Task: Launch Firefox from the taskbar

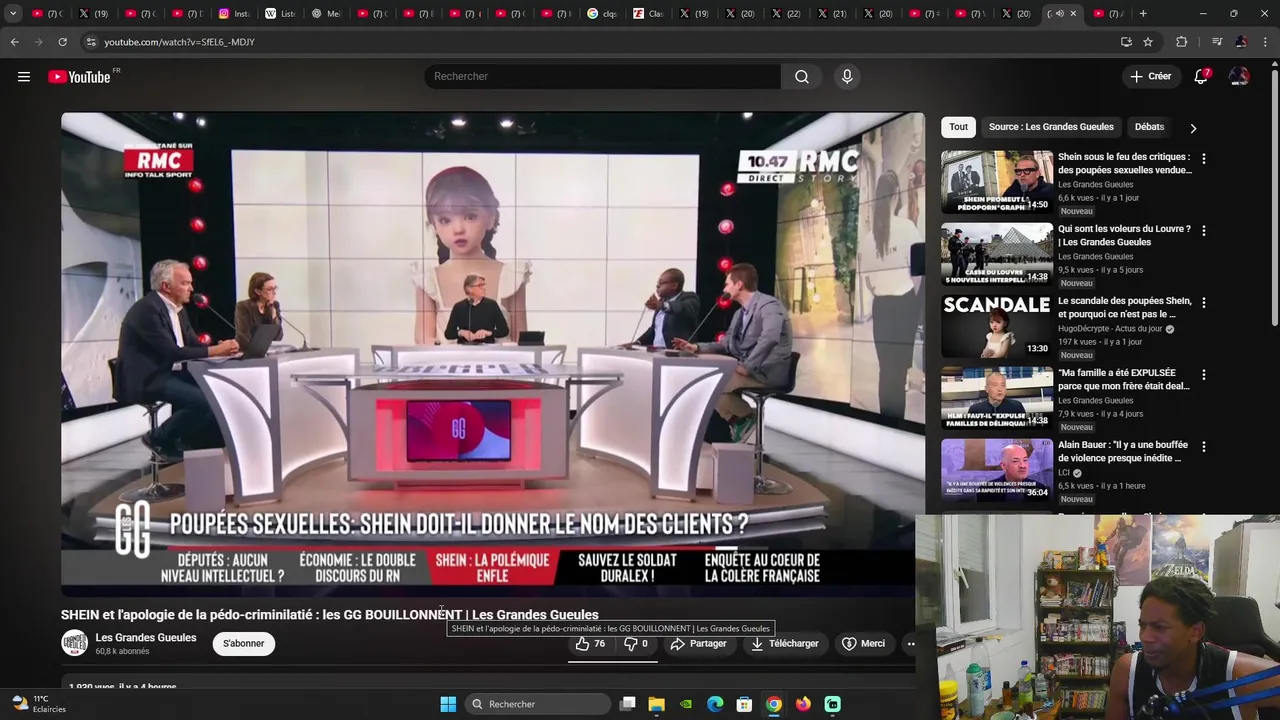Action: pyautogui.click(x=803, y=704)
